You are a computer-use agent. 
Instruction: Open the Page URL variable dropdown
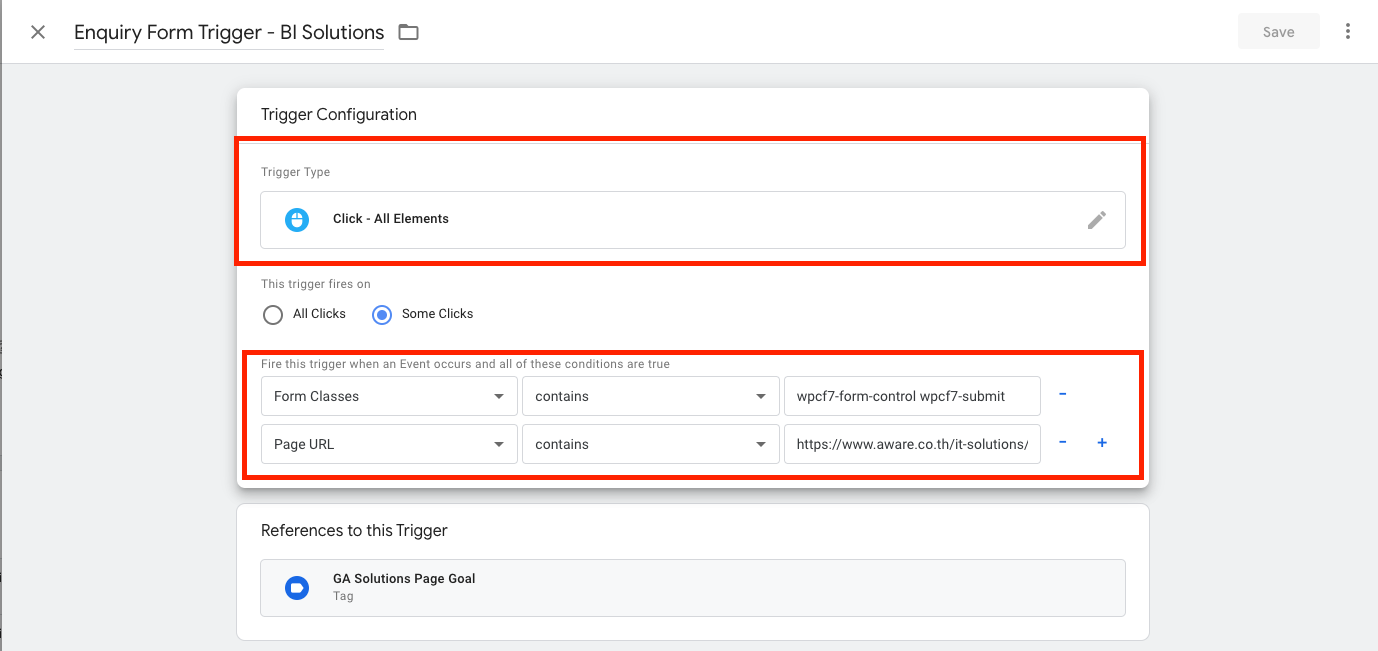point(389,444)
